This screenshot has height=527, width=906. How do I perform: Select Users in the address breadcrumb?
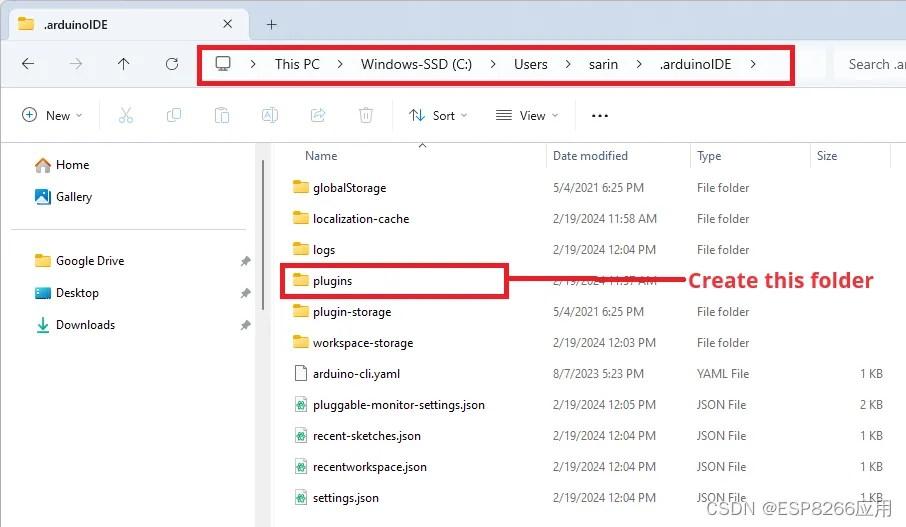click(530, 64)
